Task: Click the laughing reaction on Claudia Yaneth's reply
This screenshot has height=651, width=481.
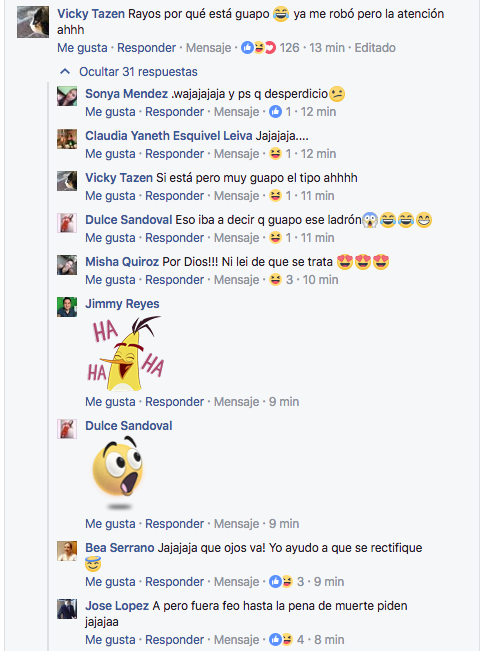Action: point(275,154)
